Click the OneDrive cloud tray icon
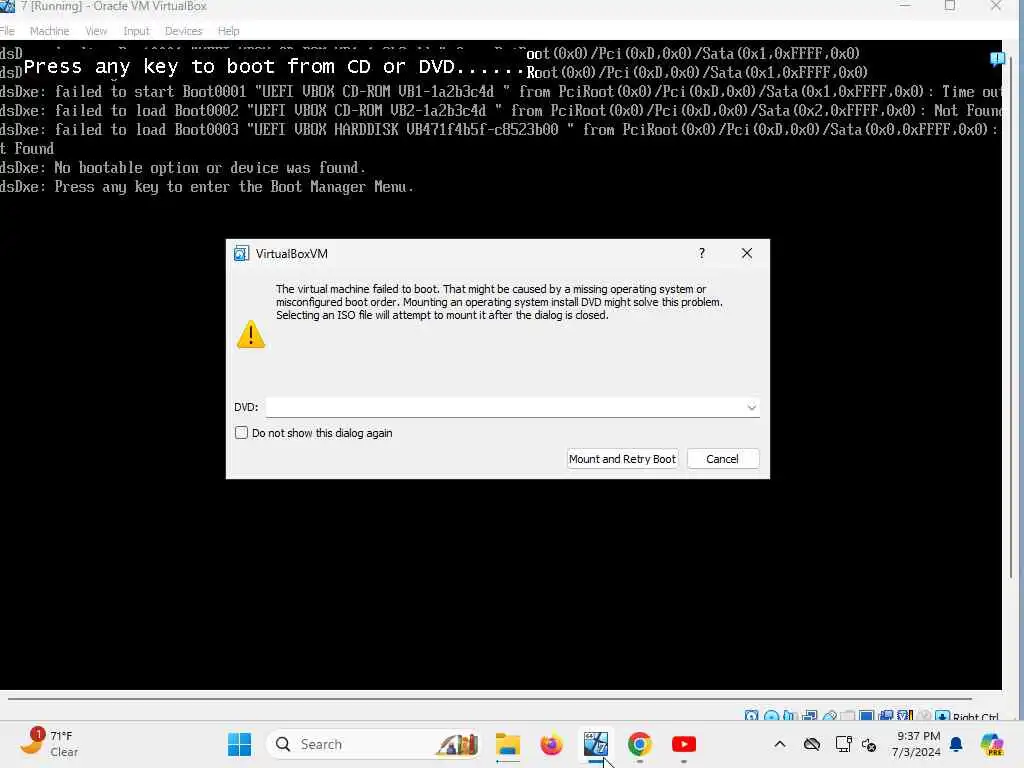Viewport: 1024px width, 768px height. [812, 744]
